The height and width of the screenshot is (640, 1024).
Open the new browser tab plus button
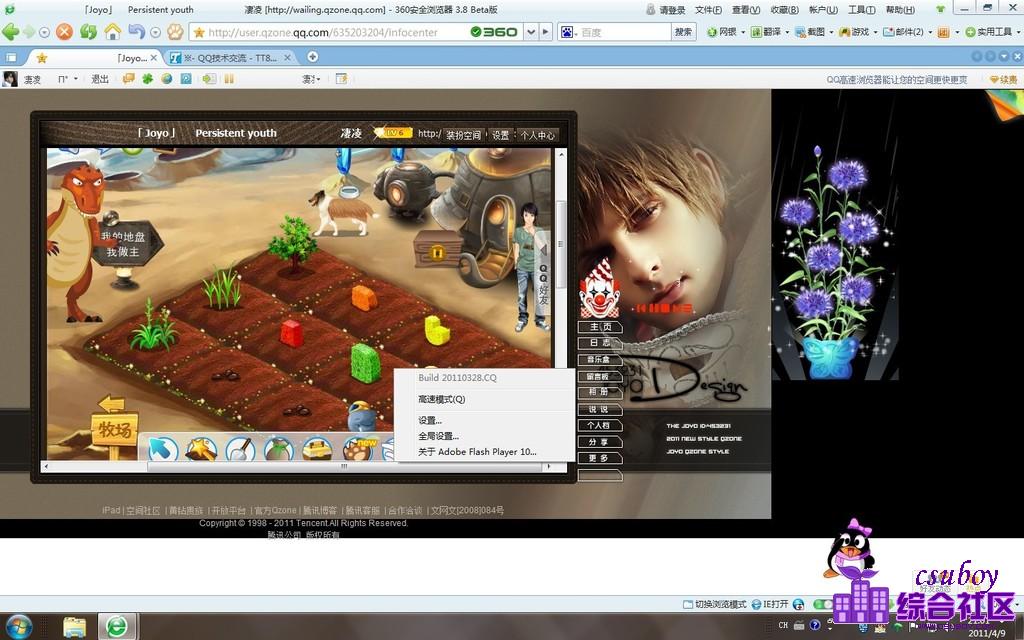point(312,57)
